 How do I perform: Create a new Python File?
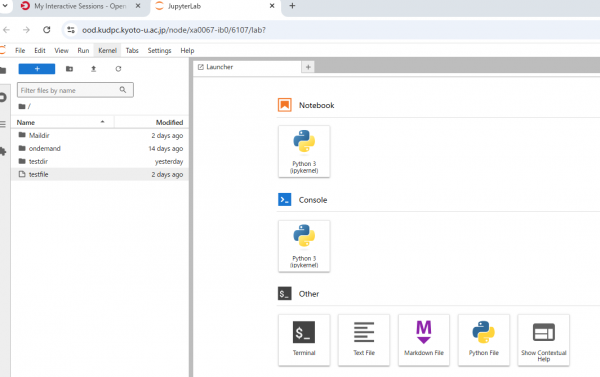(484, 340)
